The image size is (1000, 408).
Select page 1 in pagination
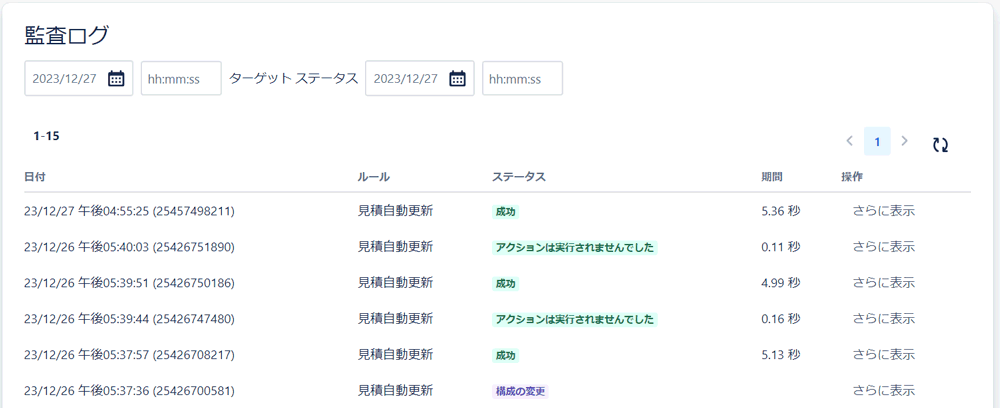click(877, 142)
